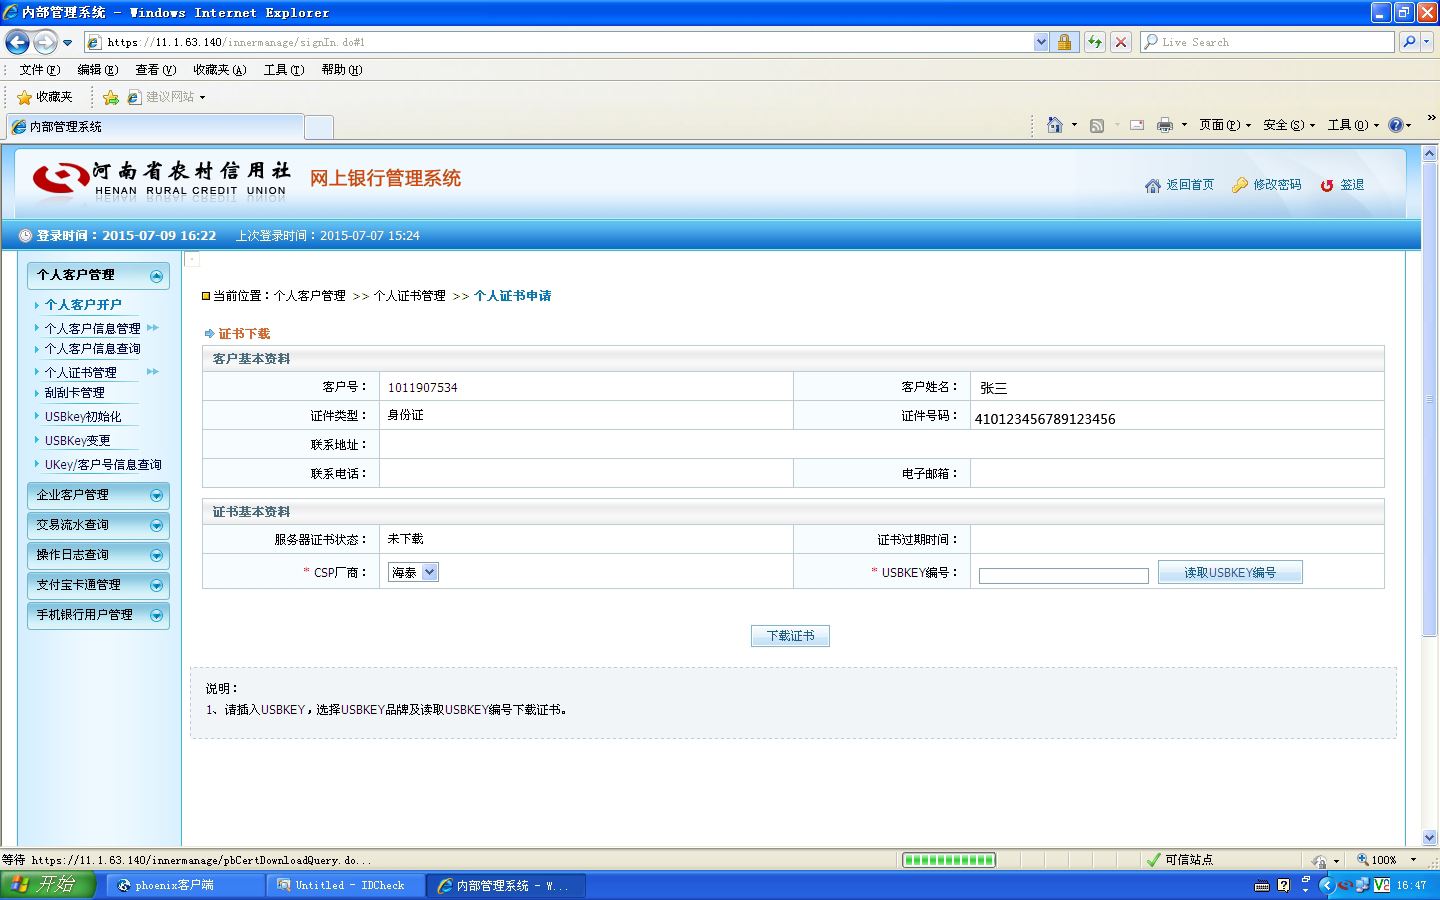Click the stop loading icon
Screen dimensions: 1440x900
[1121, 42]
